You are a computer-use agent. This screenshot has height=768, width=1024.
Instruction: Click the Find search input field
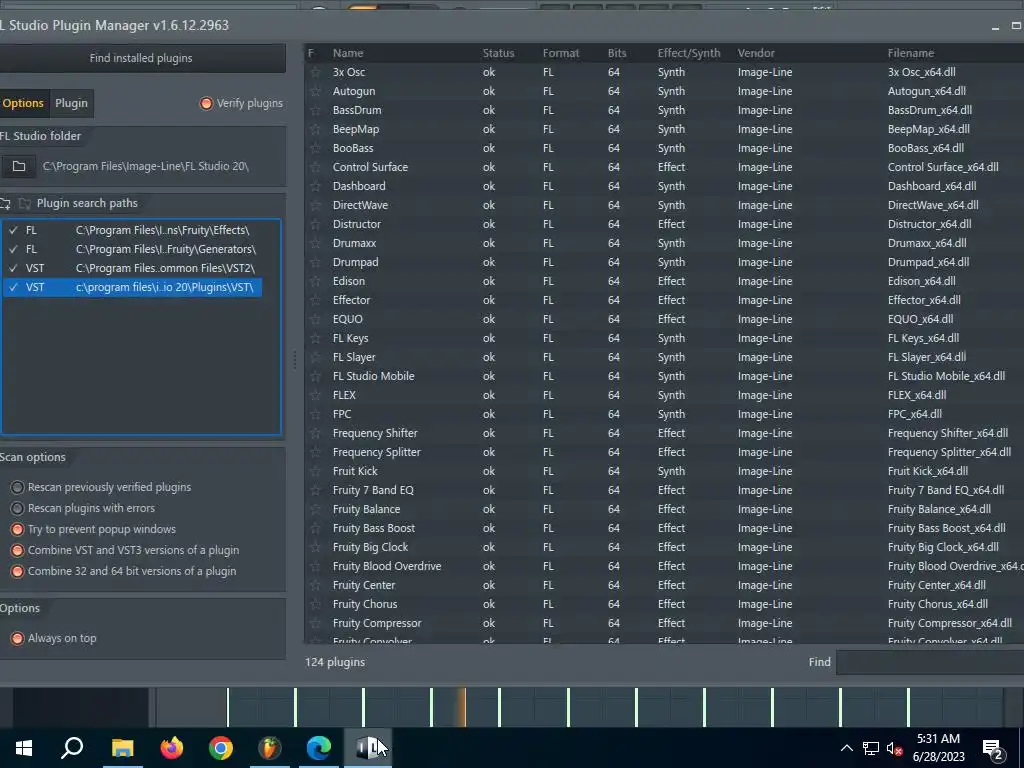(x=930, y=662)
